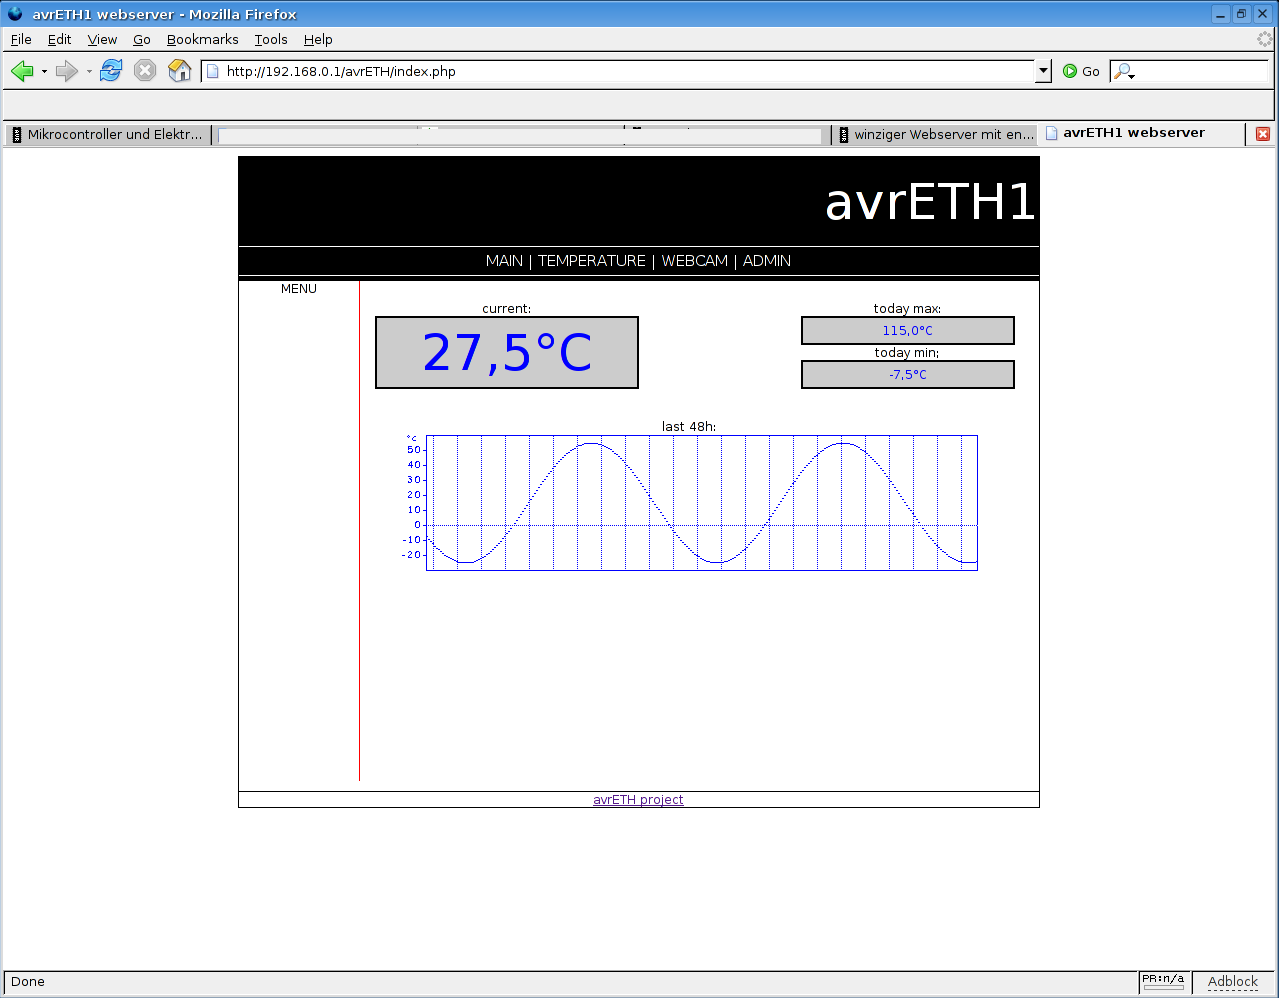Click the Stop loading icon
The width and height of the screenshot is (1279, 998).
(x=145, y=71)
